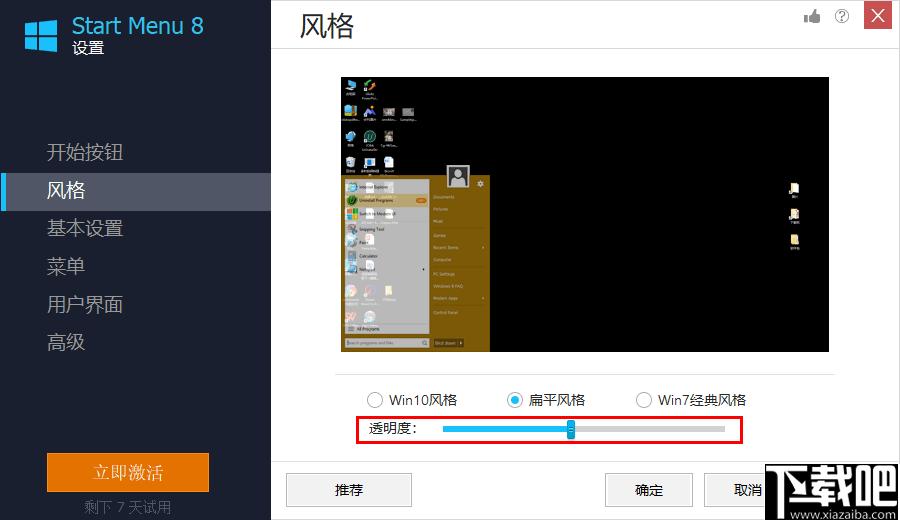The height and width of the screenshot is (520, 900).
Task: Confirm settings with the 确定 button
Action: point(649,490)
